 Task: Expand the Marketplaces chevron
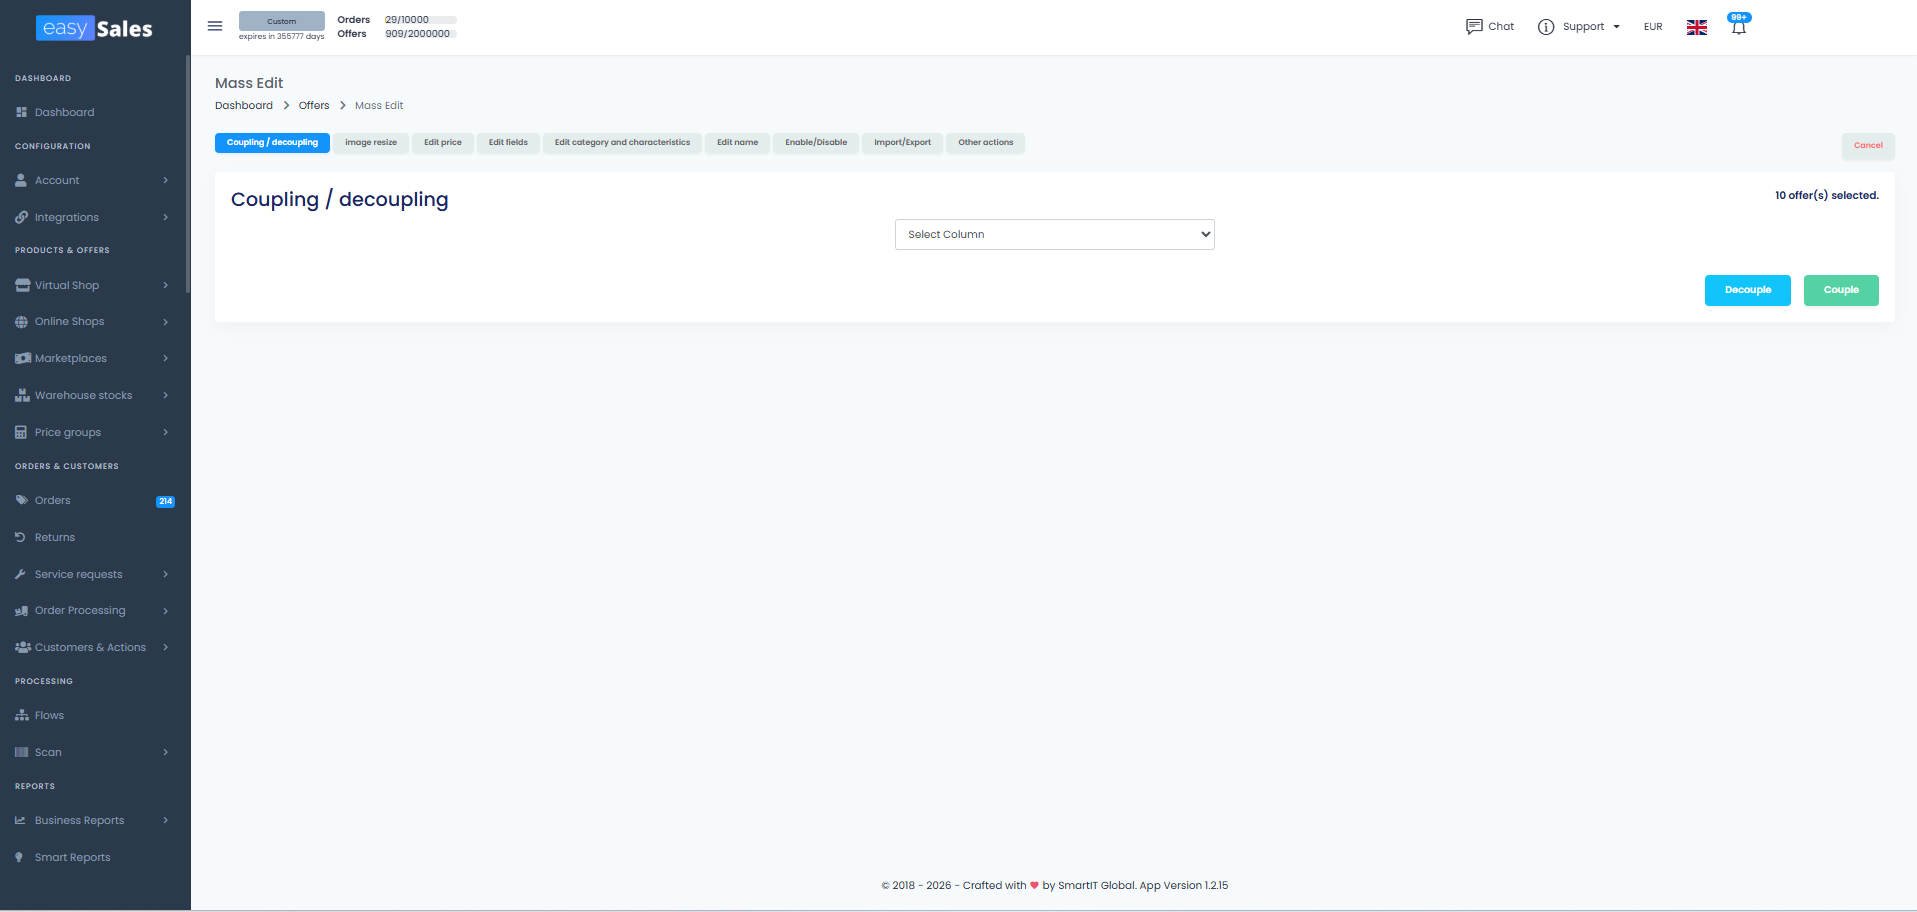pyautogui.click(x=165, y=358)
